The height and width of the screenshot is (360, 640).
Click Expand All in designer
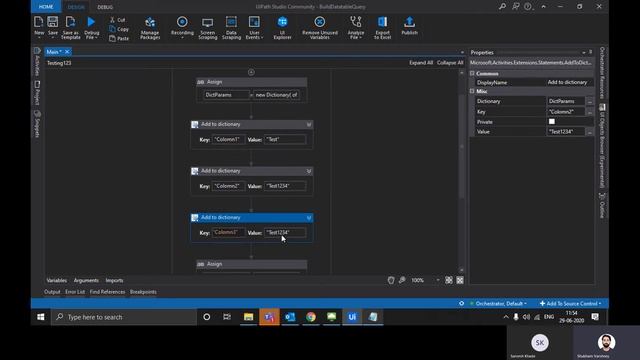point(421,63)
